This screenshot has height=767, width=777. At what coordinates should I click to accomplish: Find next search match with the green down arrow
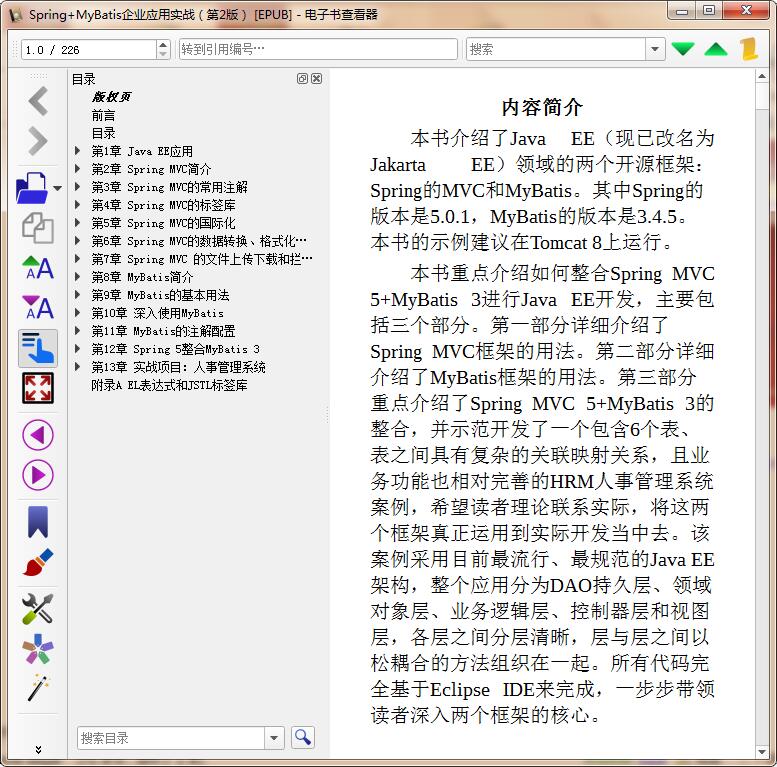683,49
